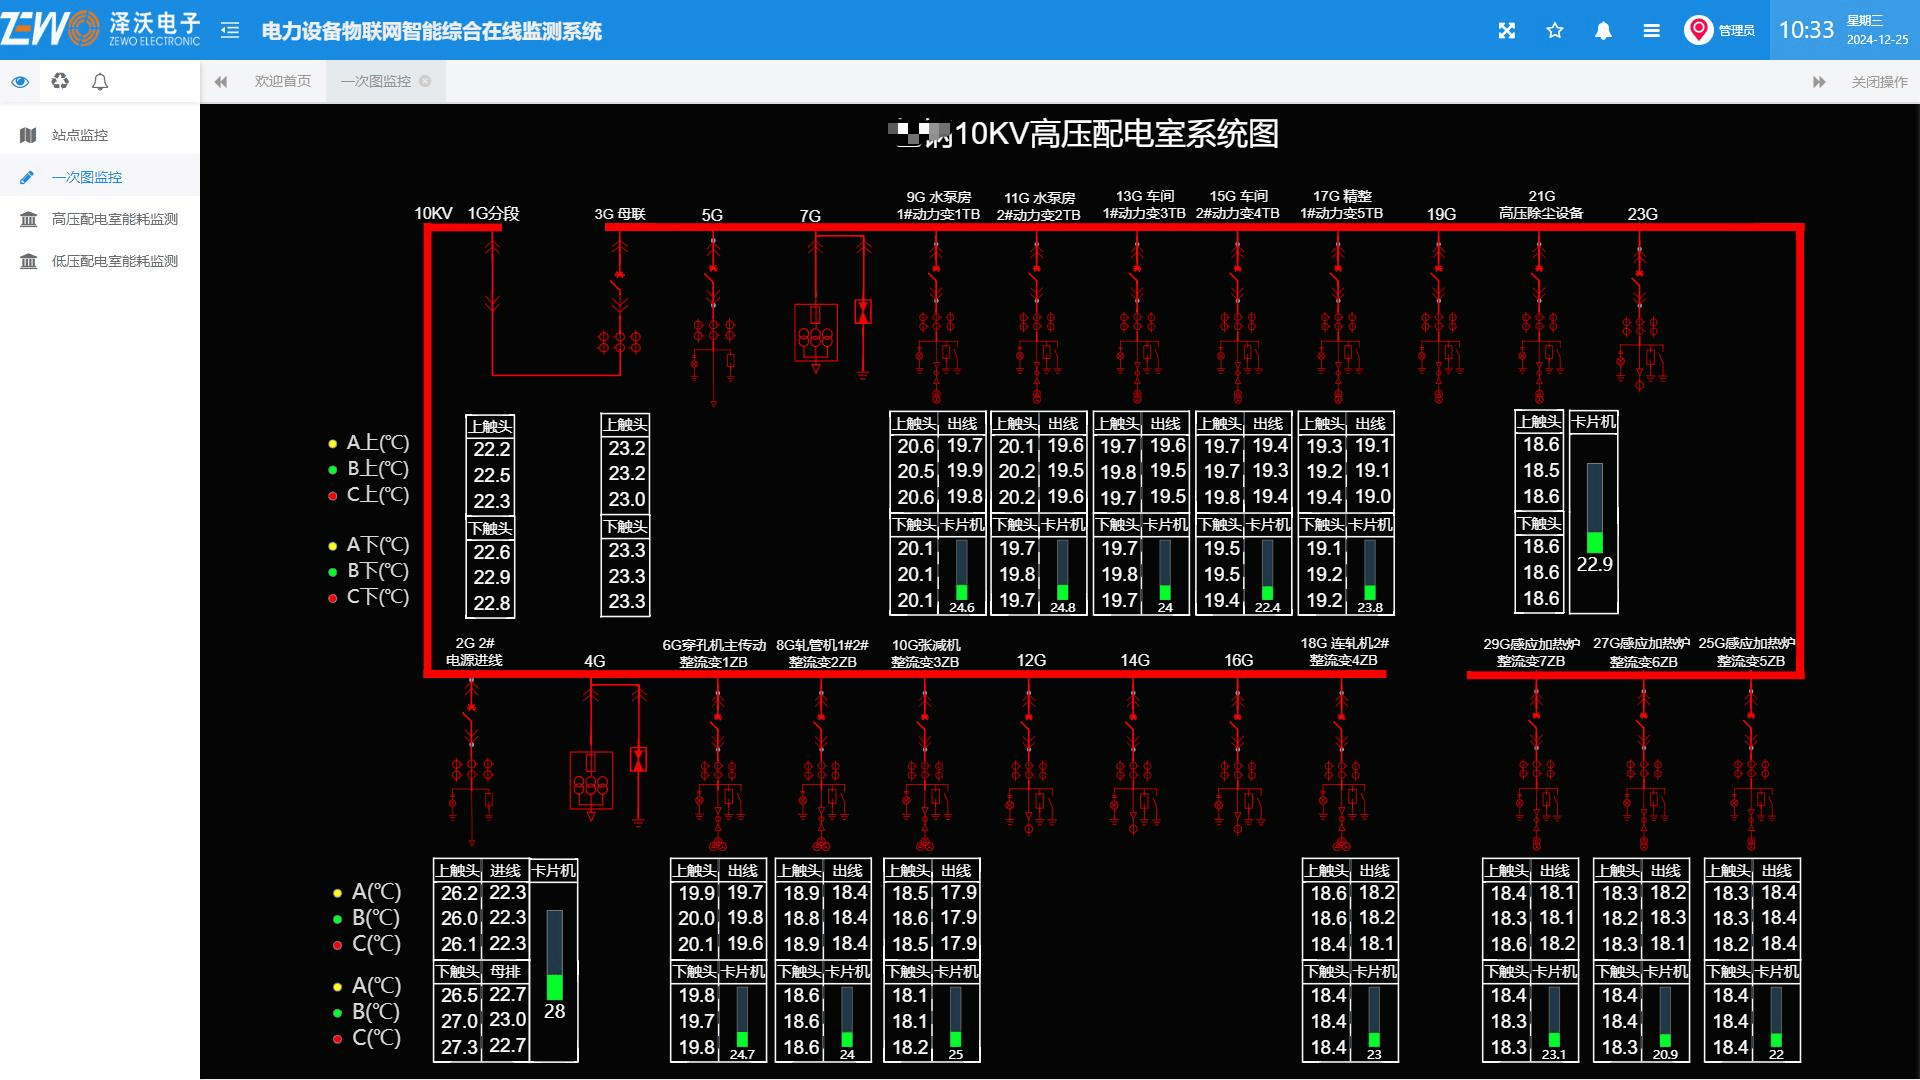Click the alarm bell icon in sidebar top
The image size is (1920, 1080).
[x=100, y=82]
